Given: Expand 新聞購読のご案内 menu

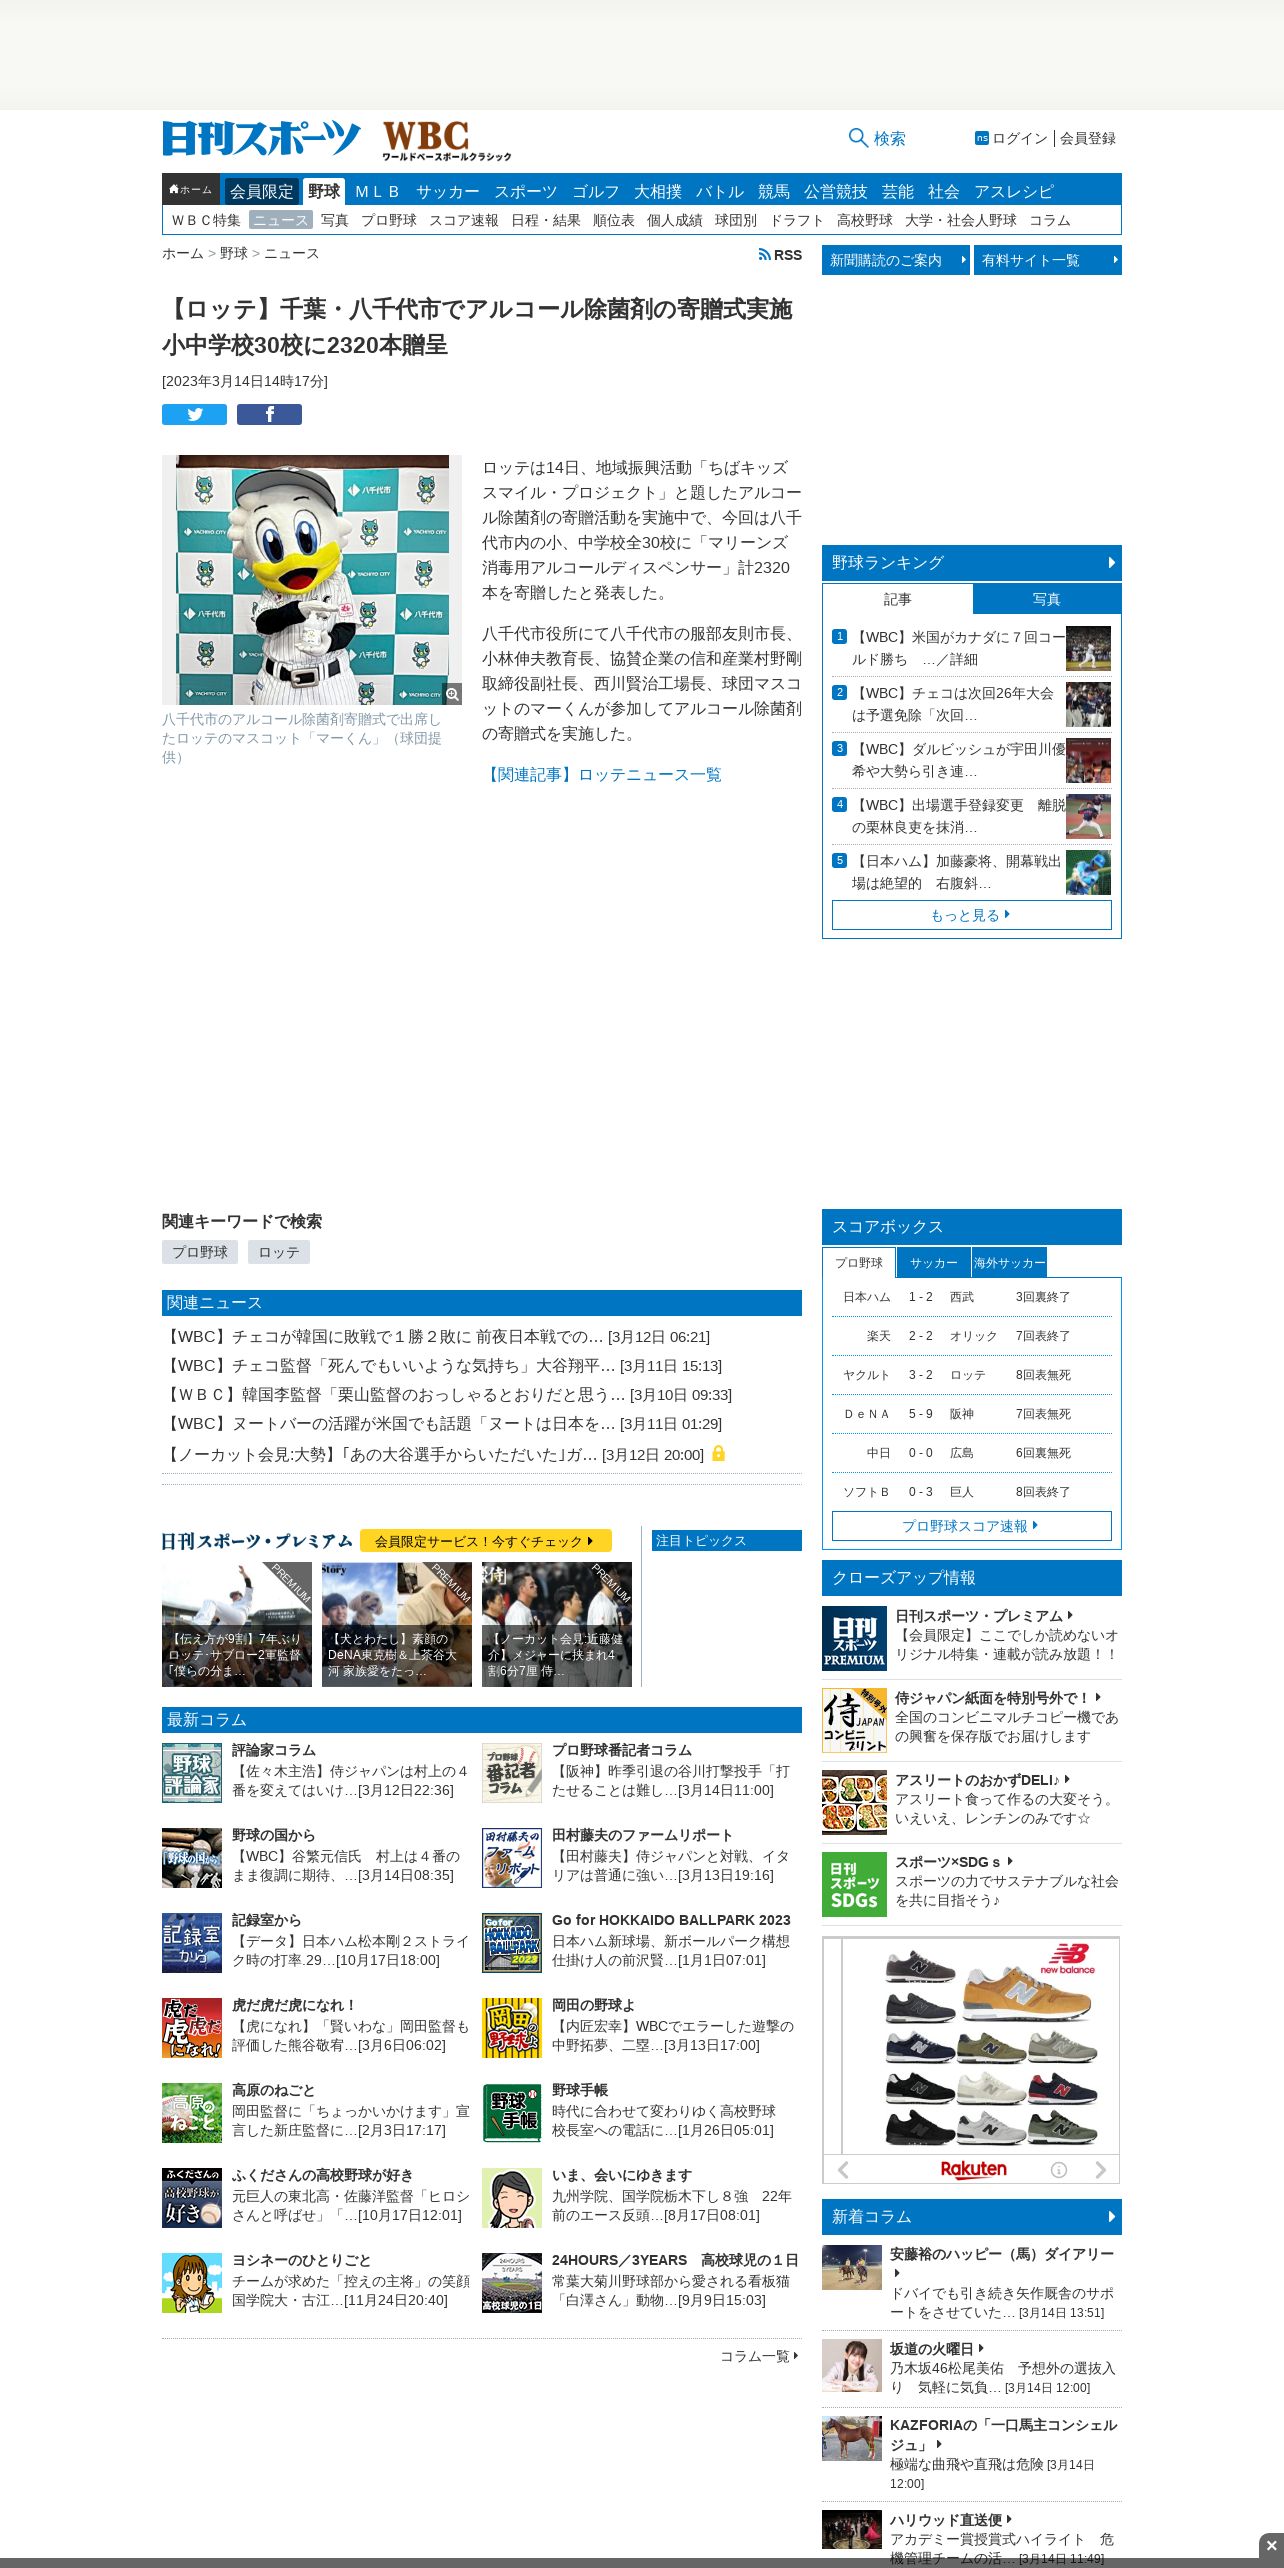Looking at the screenshot, I should click(896, 260).
